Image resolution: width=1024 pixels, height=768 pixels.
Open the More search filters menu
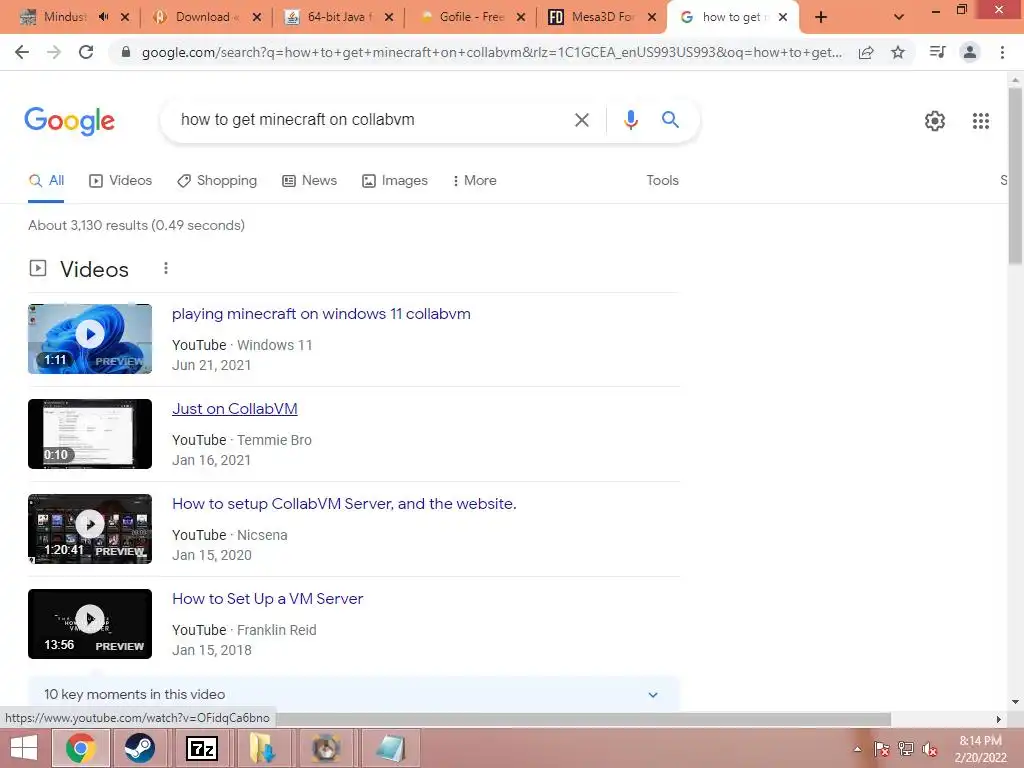click(x=474, y=180)
